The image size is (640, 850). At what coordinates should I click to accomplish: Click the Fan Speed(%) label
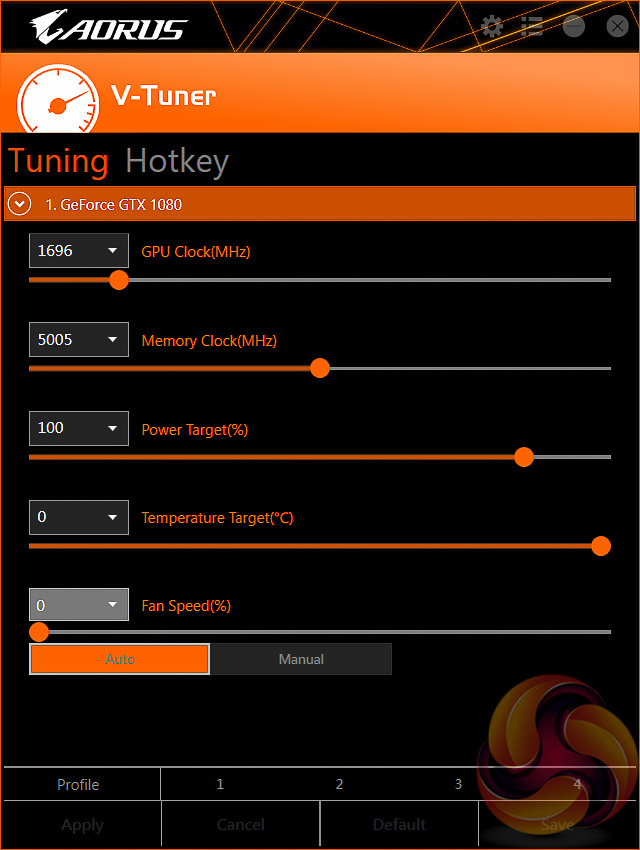pyautogui.click(x=186, y=606)
